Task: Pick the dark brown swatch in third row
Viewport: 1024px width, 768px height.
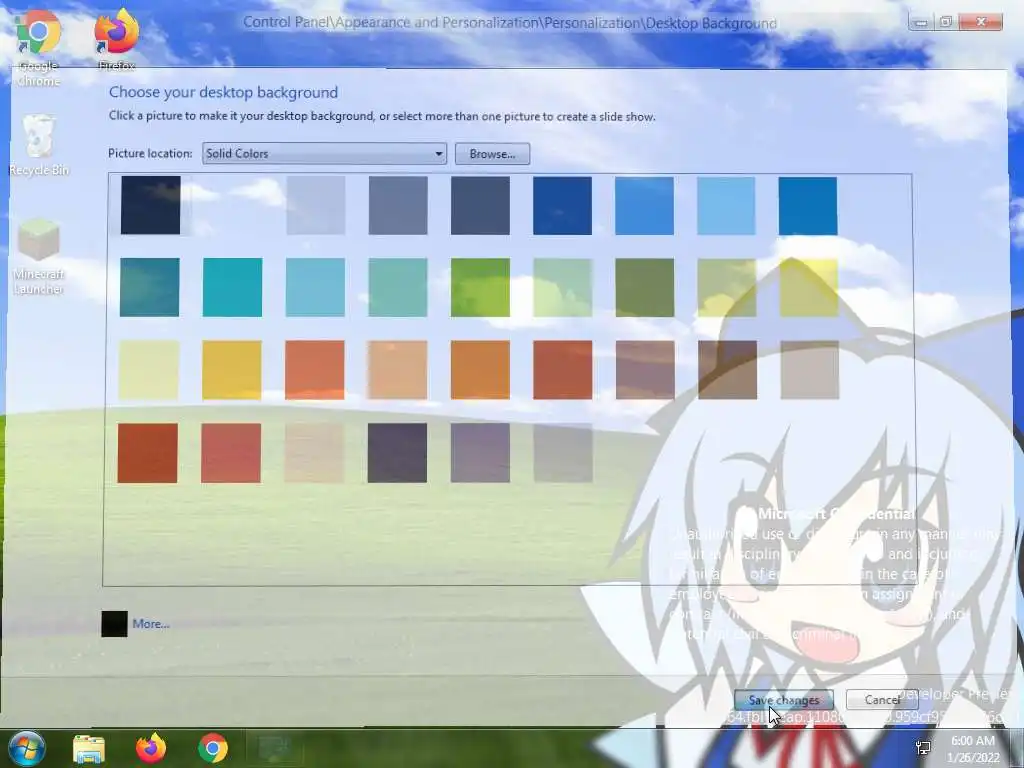Action: pyautogui.click(x=728, y=370)
